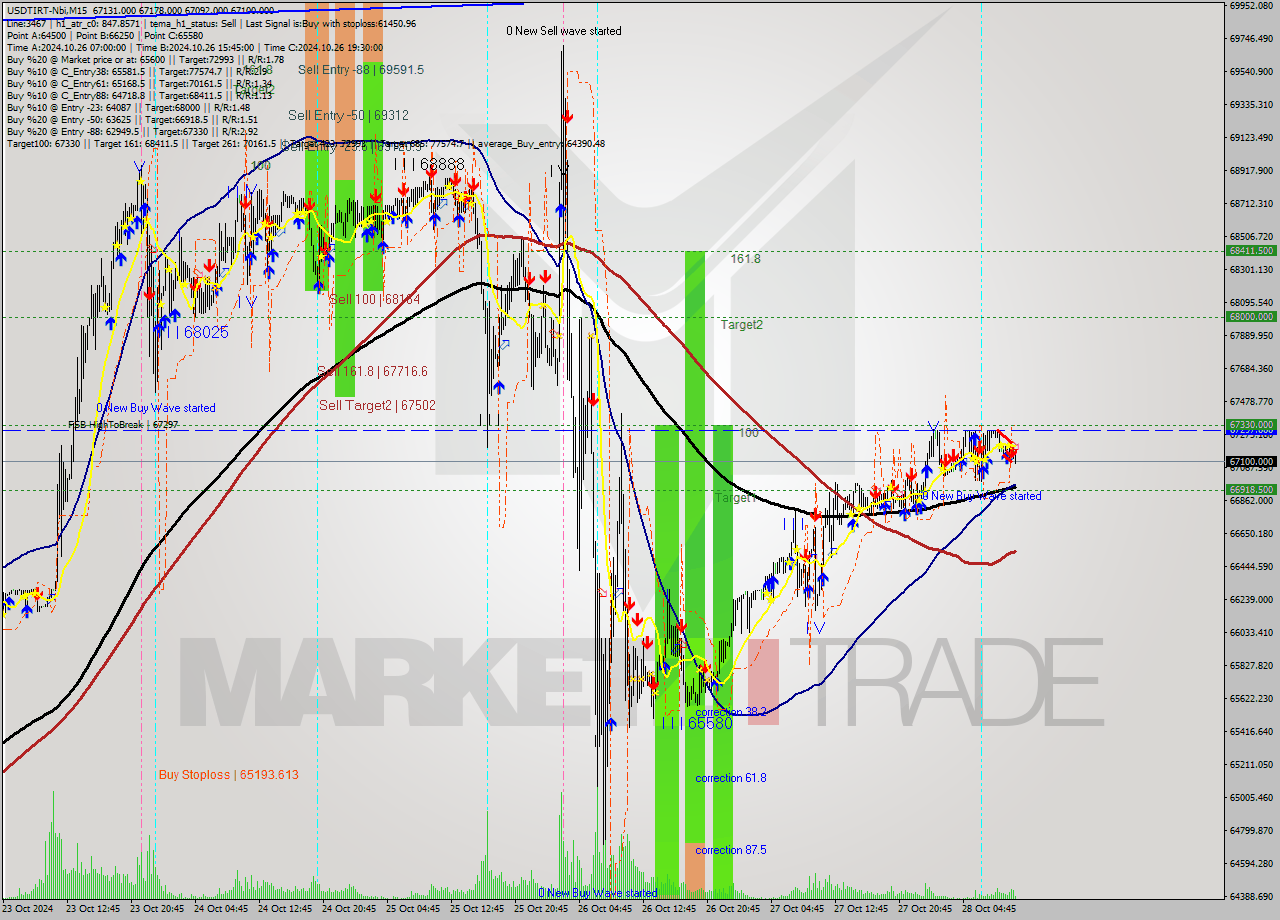
Task: Click the 'FSB-HighToBreak | 67297' label
Action: click(x=122, y=425)
